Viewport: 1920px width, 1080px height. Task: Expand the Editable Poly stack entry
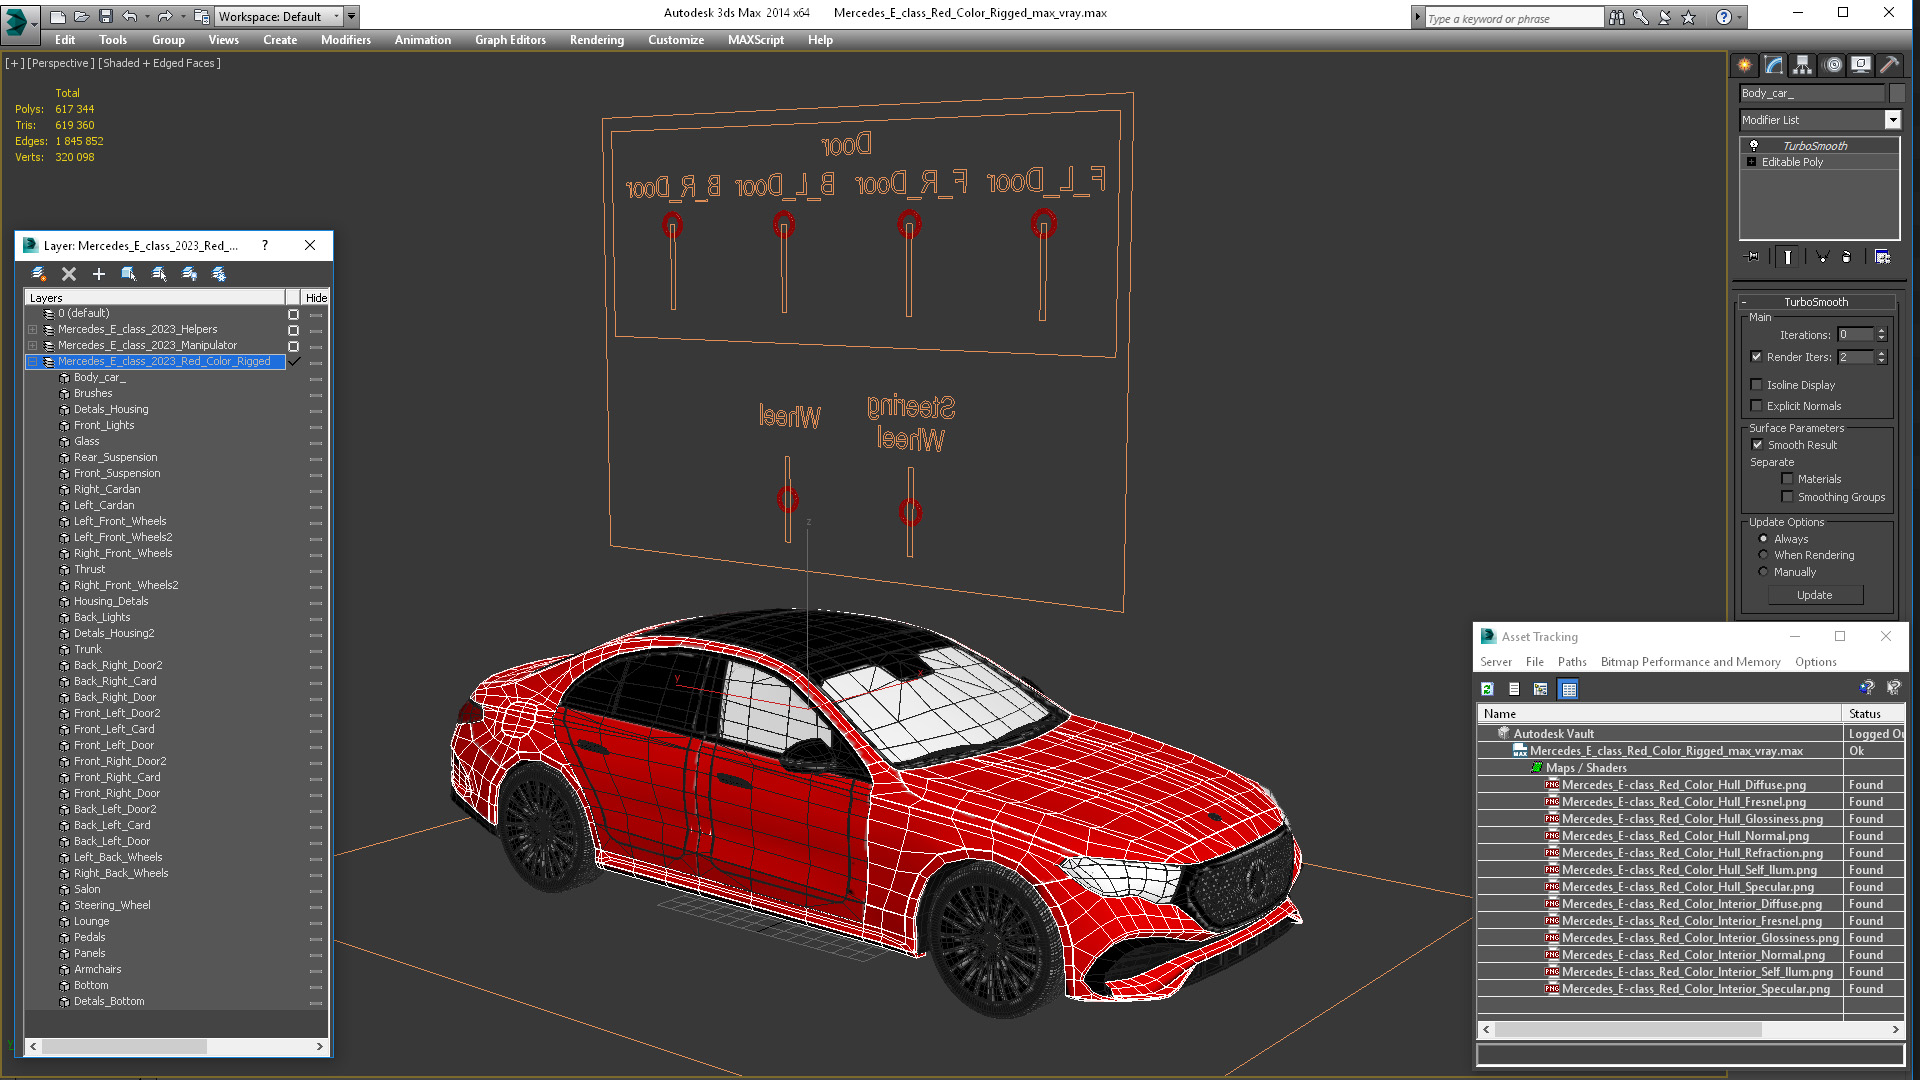(1751, 162)
